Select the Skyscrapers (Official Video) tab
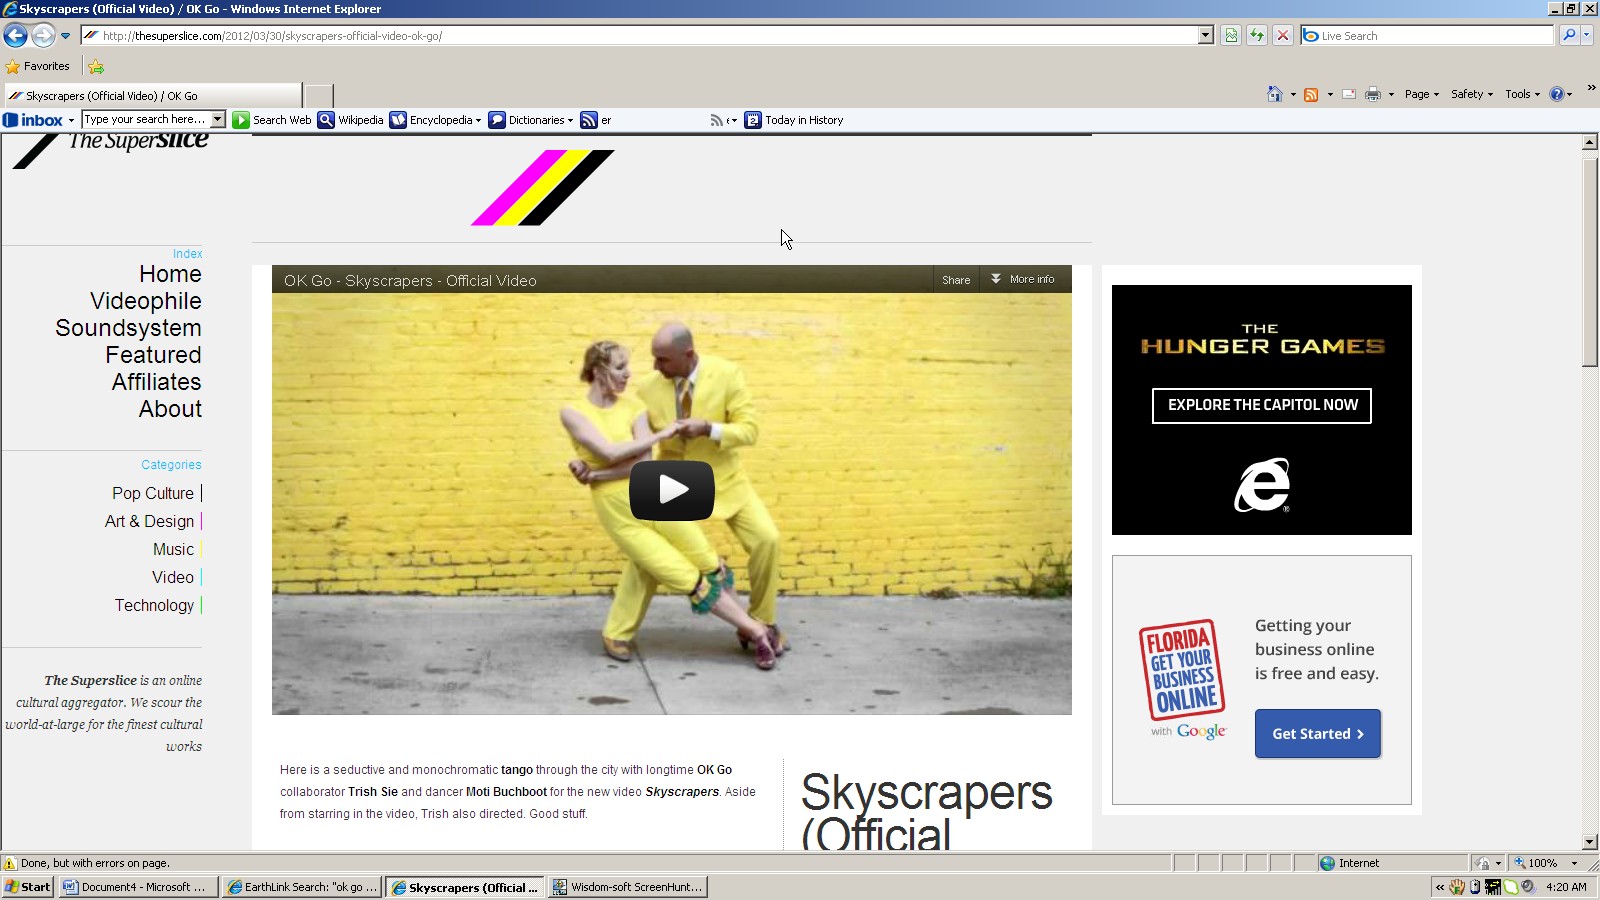The height and width of the screenshot is (900, 1600). tap(153, 96)
